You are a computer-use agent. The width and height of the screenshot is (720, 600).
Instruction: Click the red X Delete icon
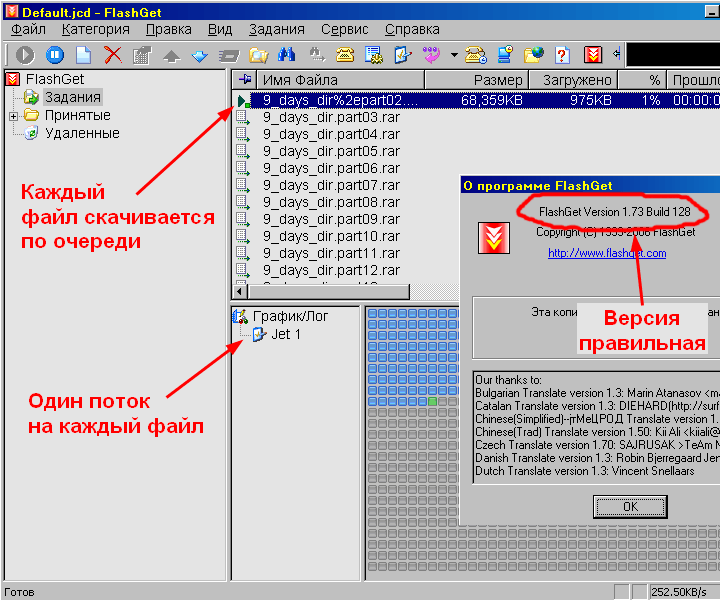[112, 55]
